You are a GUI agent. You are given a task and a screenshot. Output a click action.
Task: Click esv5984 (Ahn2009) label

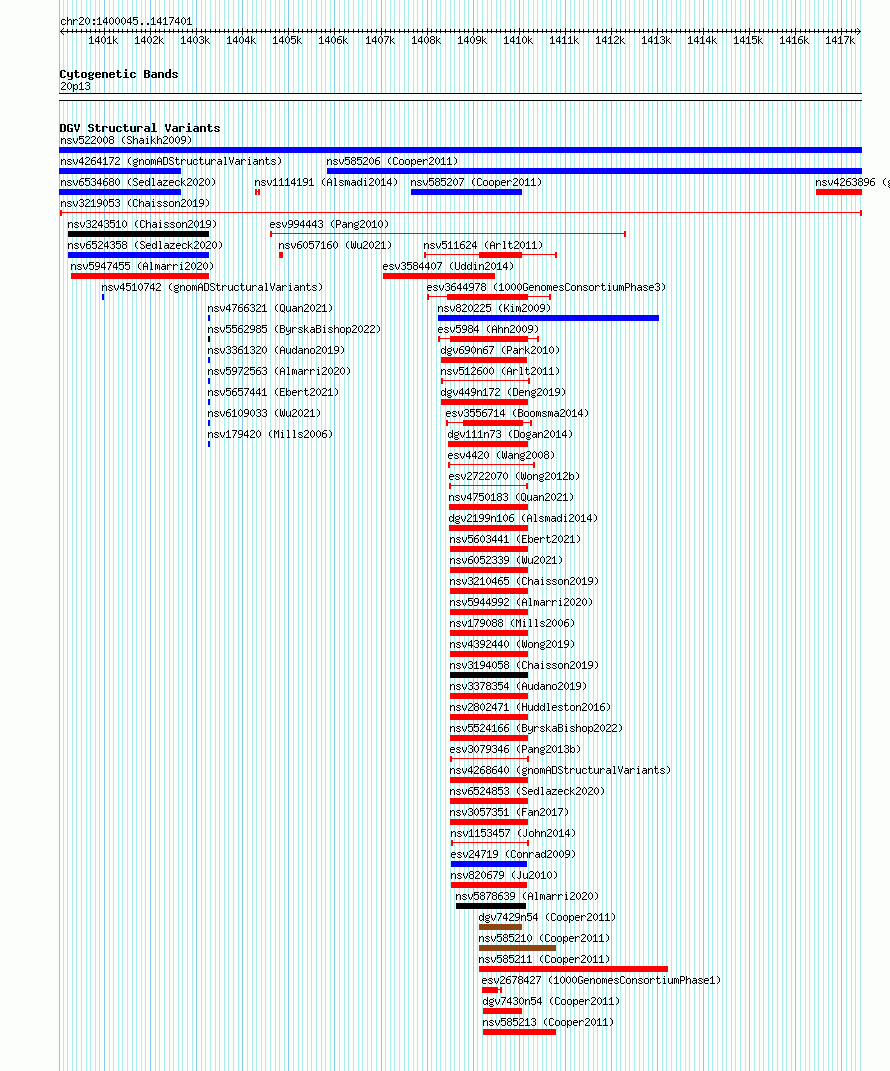[x=488, y=329]
